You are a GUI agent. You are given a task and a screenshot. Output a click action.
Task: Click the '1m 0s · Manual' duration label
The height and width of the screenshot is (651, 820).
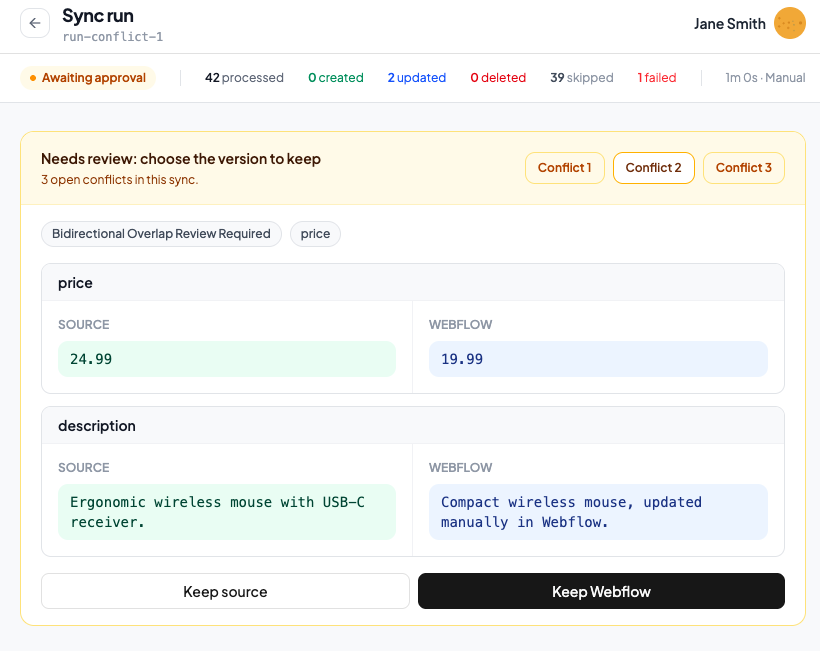click(765, 78)
